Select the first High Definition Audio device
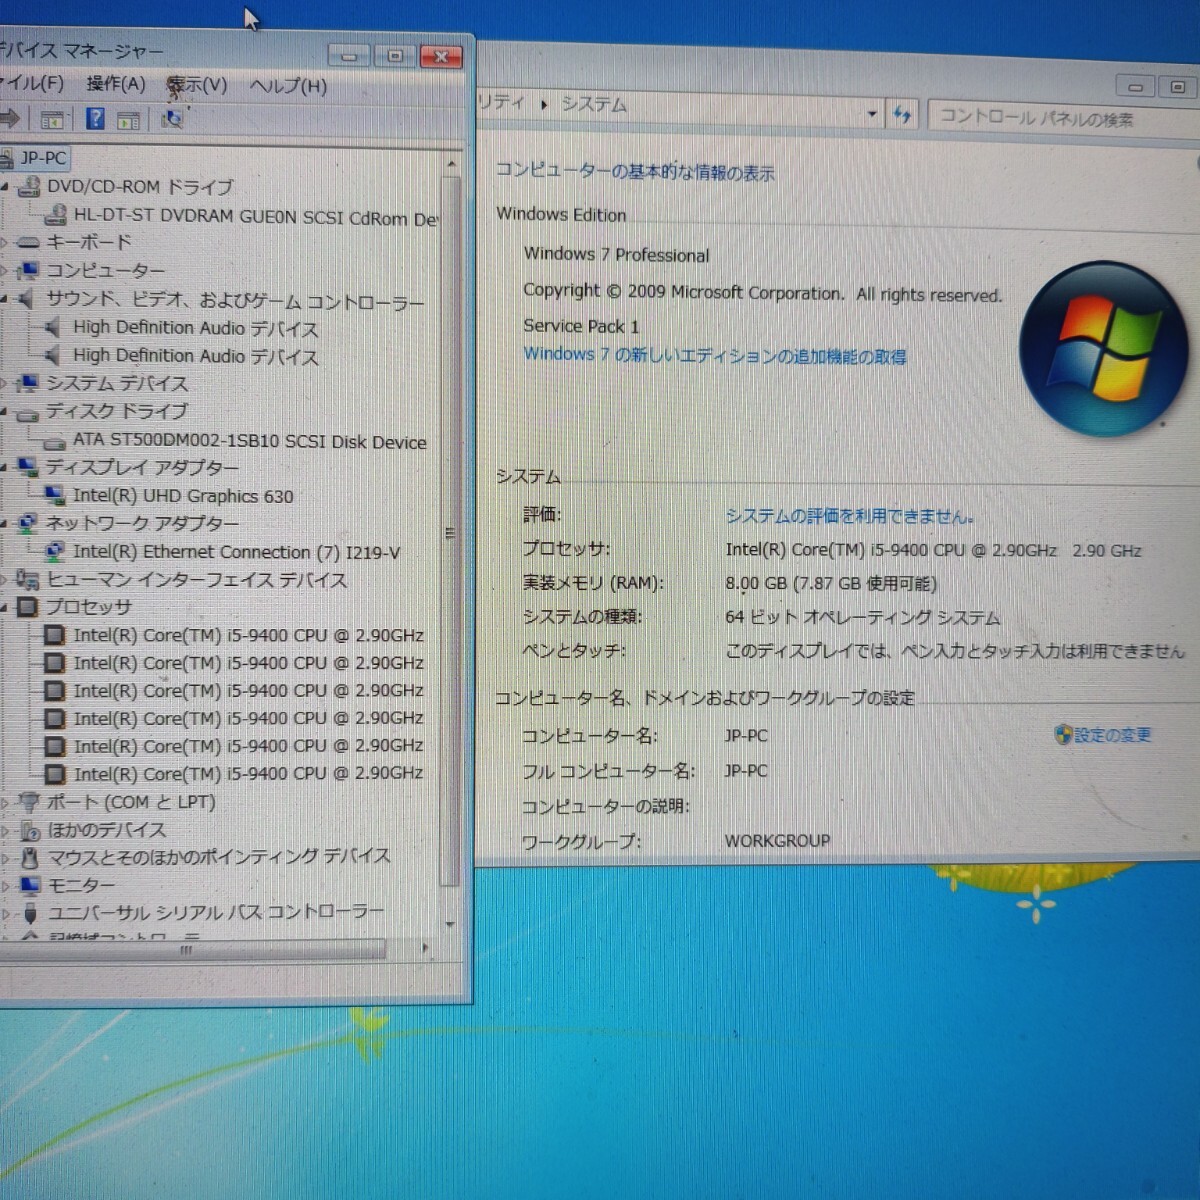Image resolution: width=1200 pixels, height=1200 pixels. [195, 328]
